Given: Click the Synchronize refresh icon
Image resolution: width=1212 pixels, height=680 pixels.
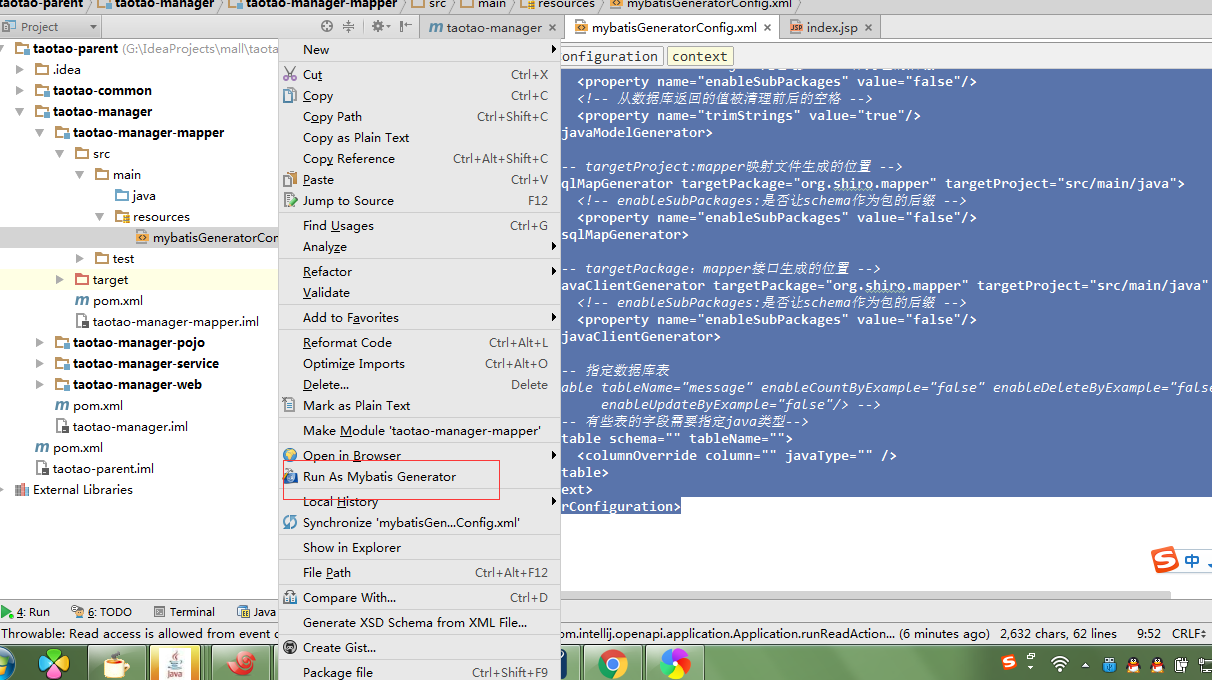Looking at the screenshot, I should pos(290,523).
